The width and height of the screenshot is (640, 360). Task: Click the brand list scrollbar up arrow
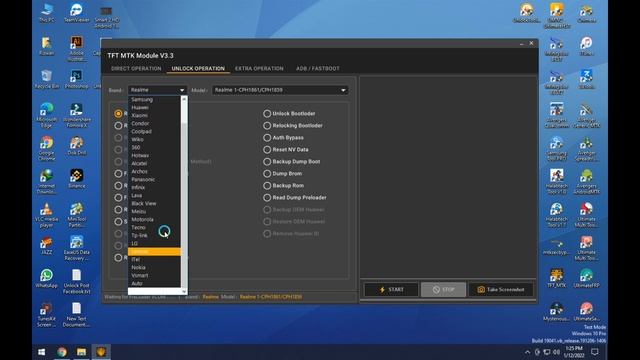coord(184,99)
